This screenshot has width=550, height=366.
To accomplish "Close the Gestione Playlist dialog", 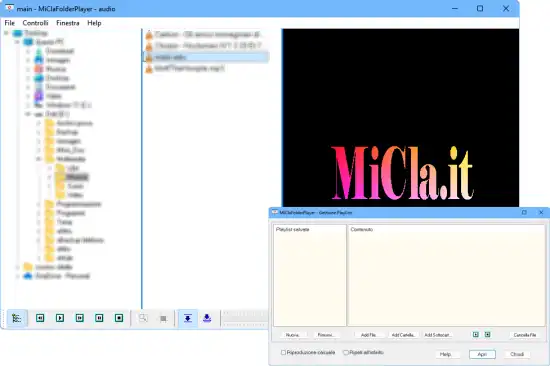I will click(x=541, y=212).
